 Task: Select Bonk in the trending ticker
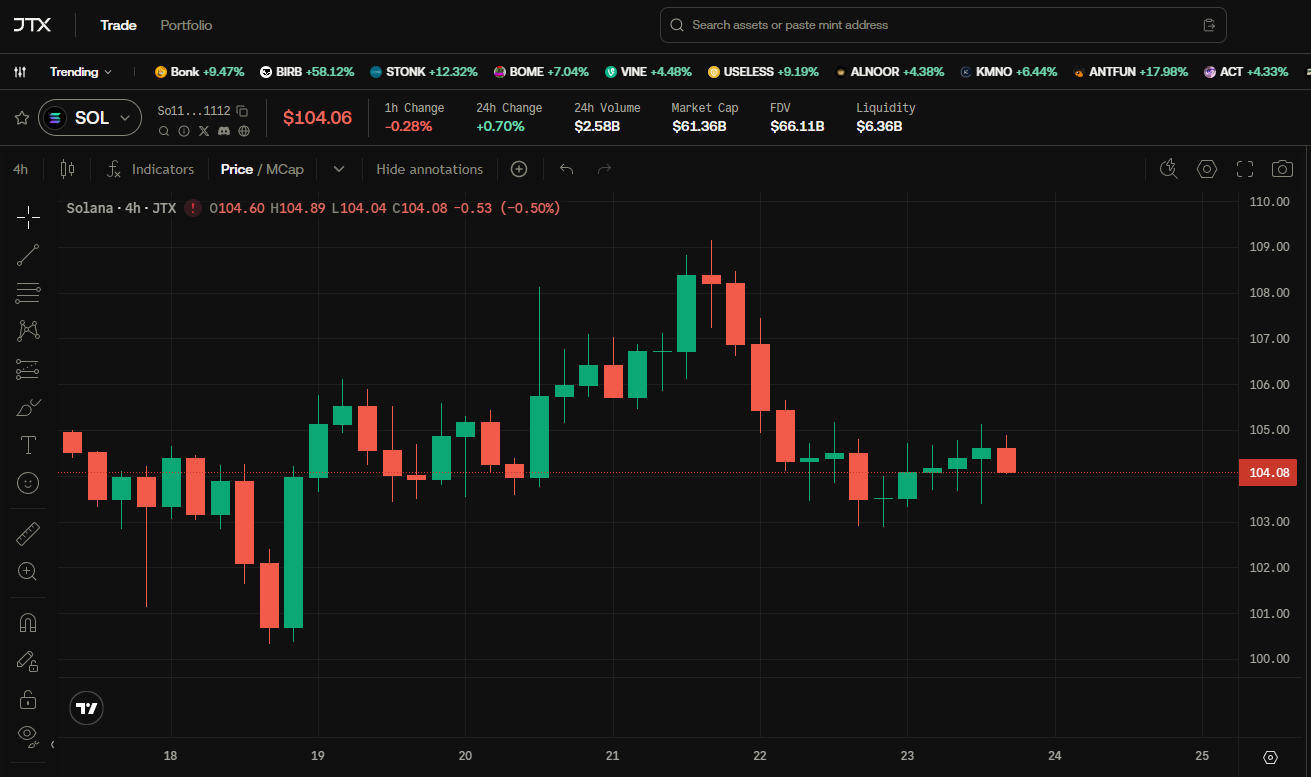click(x=199, y=72)
